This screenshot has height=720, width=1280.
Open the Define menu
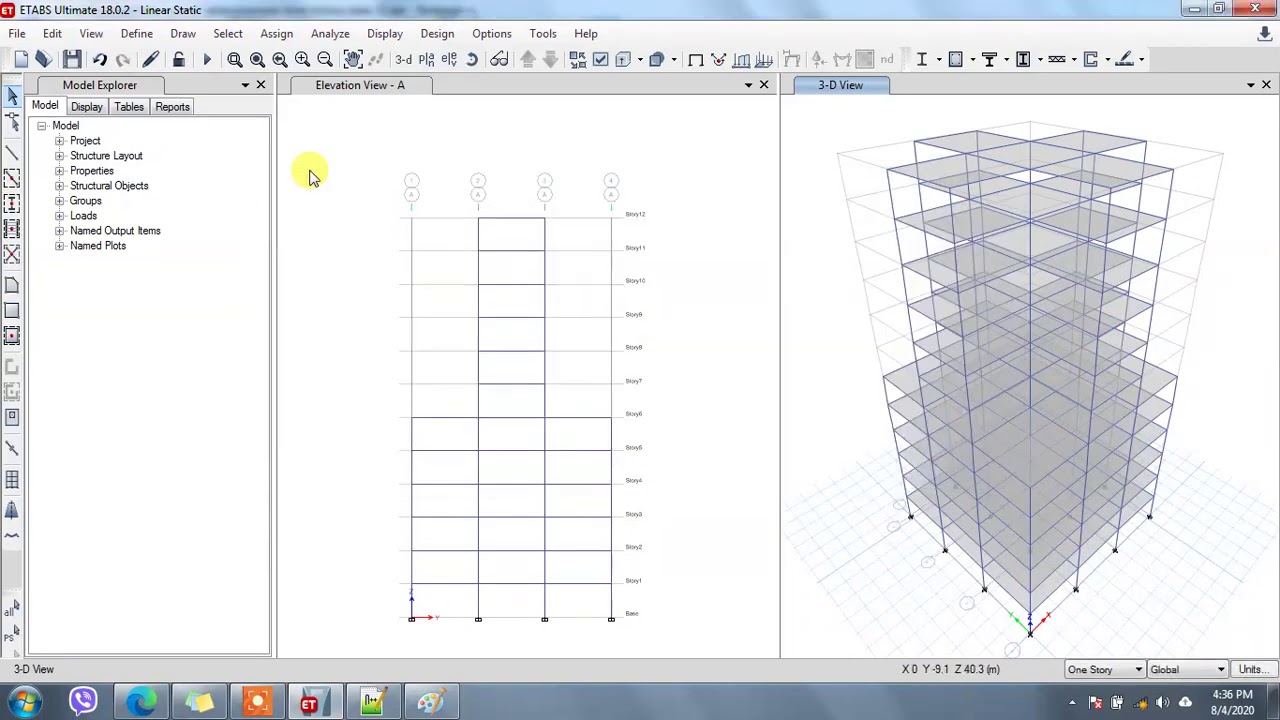coord(137,33)
